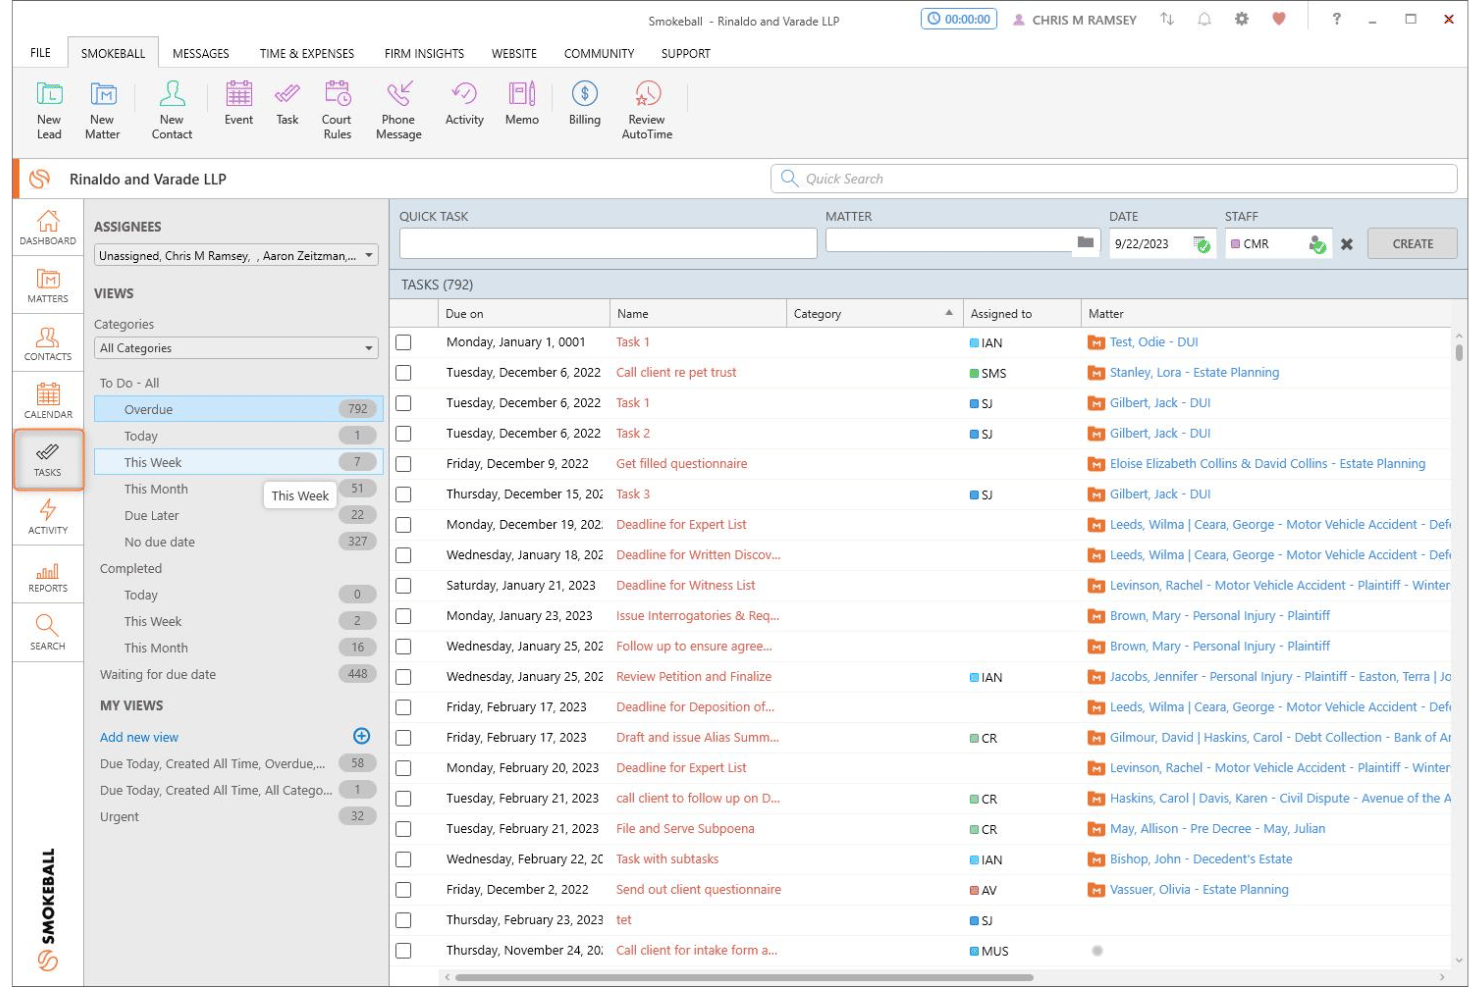
Task: Open the Date picker in quick task bar
Action: tap(1202, 244)
